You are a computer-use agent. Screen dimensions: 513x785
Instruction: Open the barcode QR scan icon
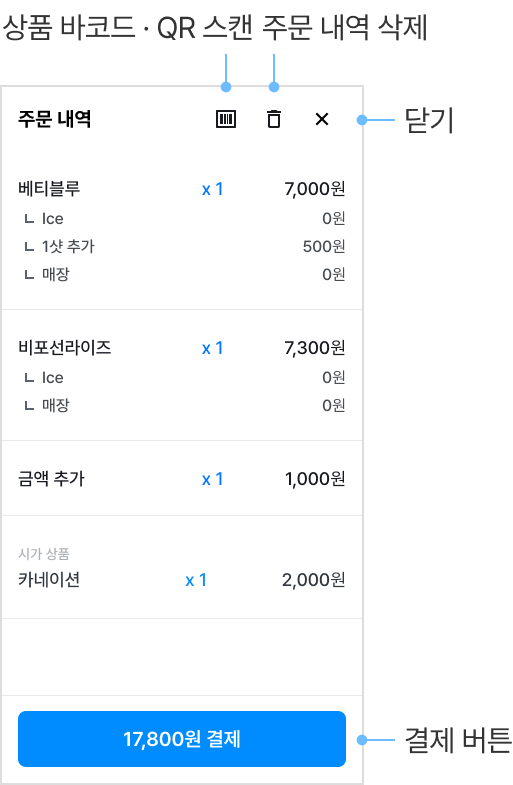pyautogui.click(x=226, y=119)
